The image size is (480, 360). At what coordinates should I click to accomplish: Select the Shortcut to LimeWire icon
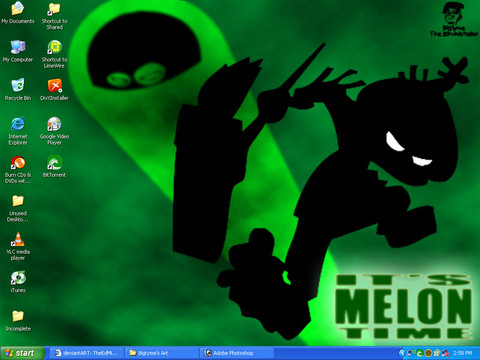[54, 54]
